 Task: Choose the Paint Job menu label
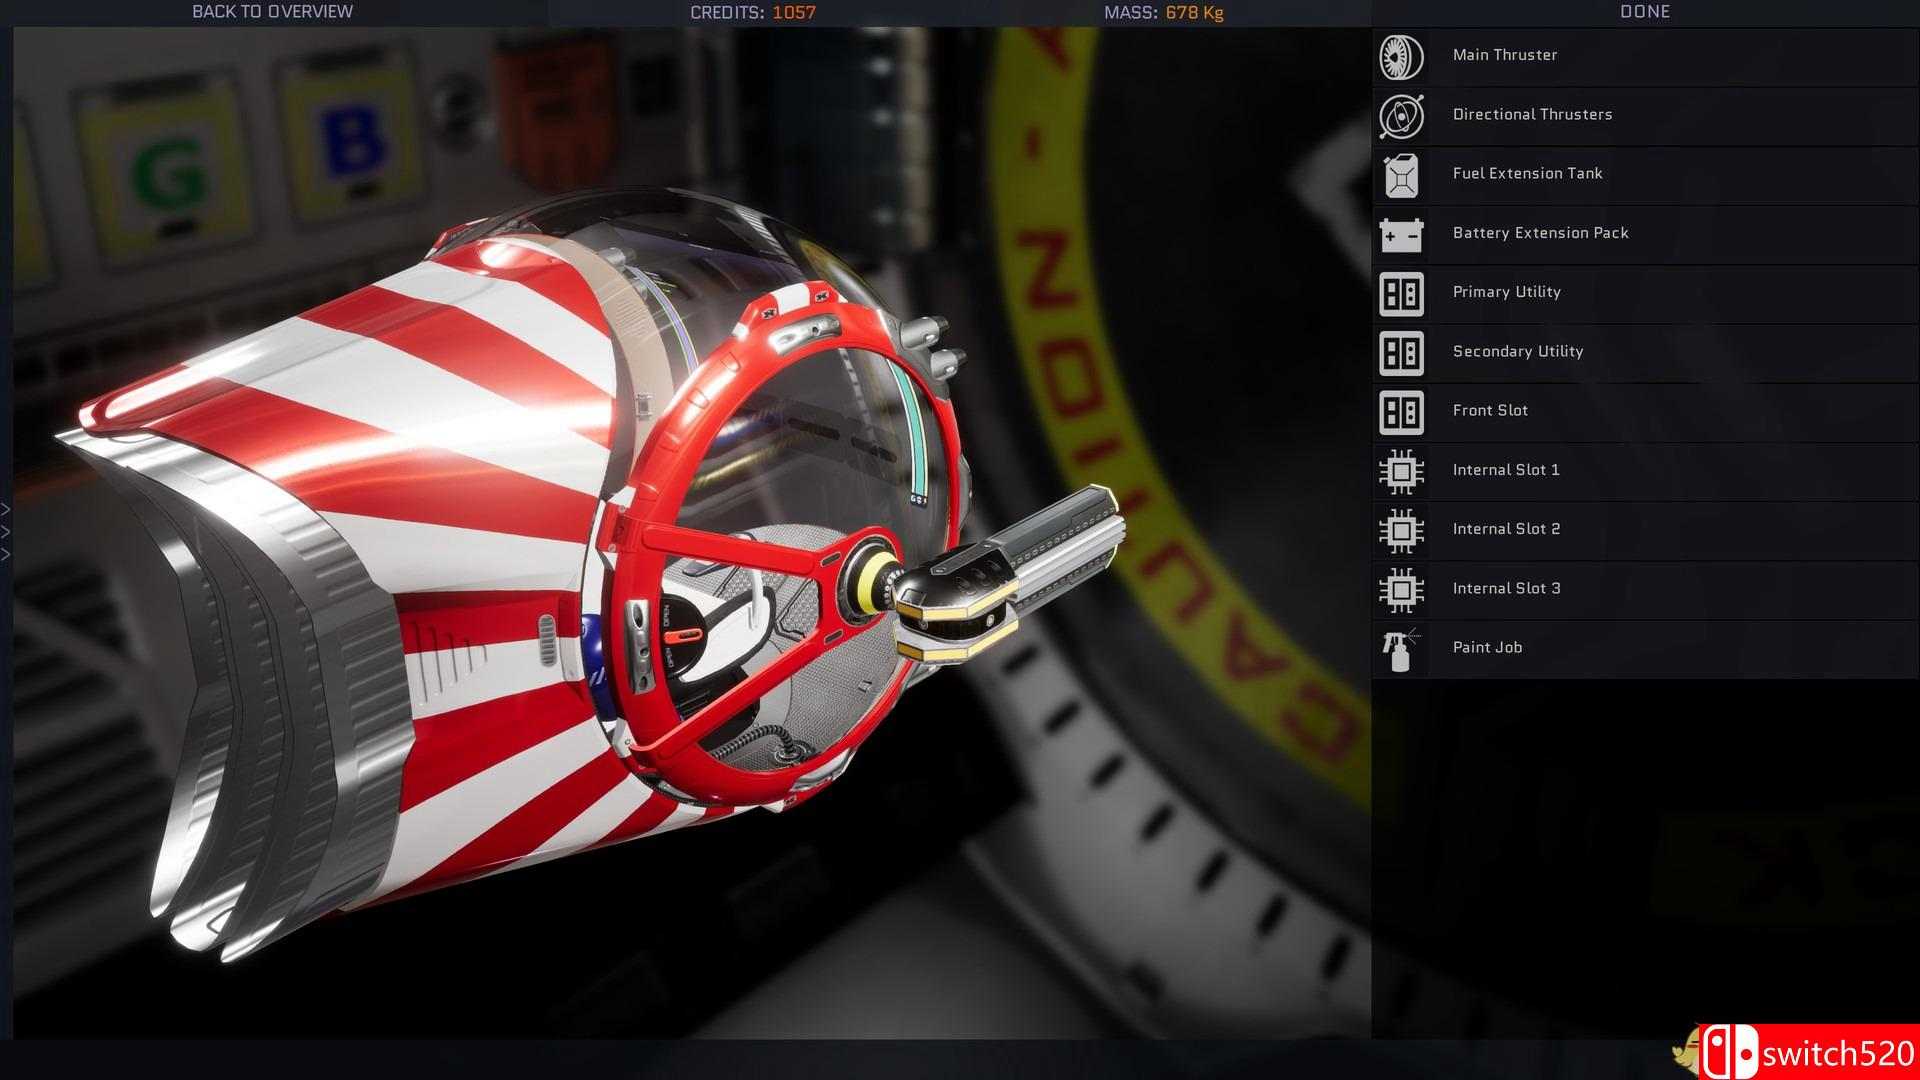tap(1487, 648)
